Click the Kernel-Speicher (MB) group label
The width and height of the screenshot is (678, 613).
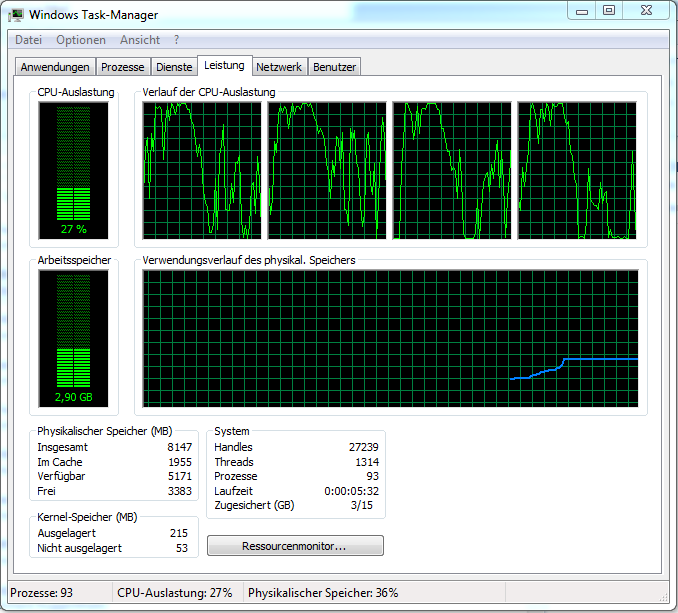pos(87,517)
